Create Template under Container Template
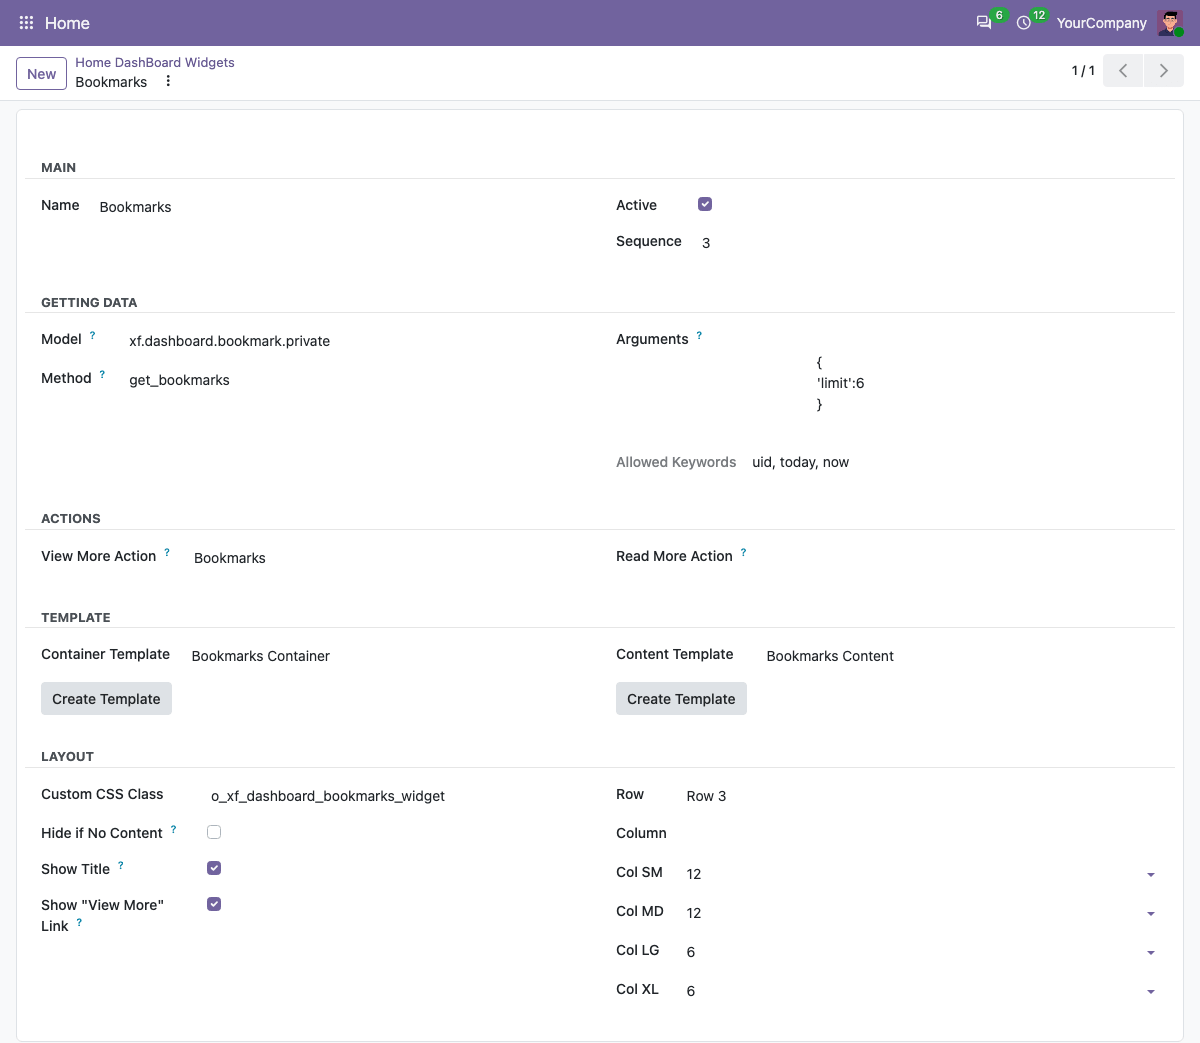The image size is (1200, 1043). coord(106,699)
